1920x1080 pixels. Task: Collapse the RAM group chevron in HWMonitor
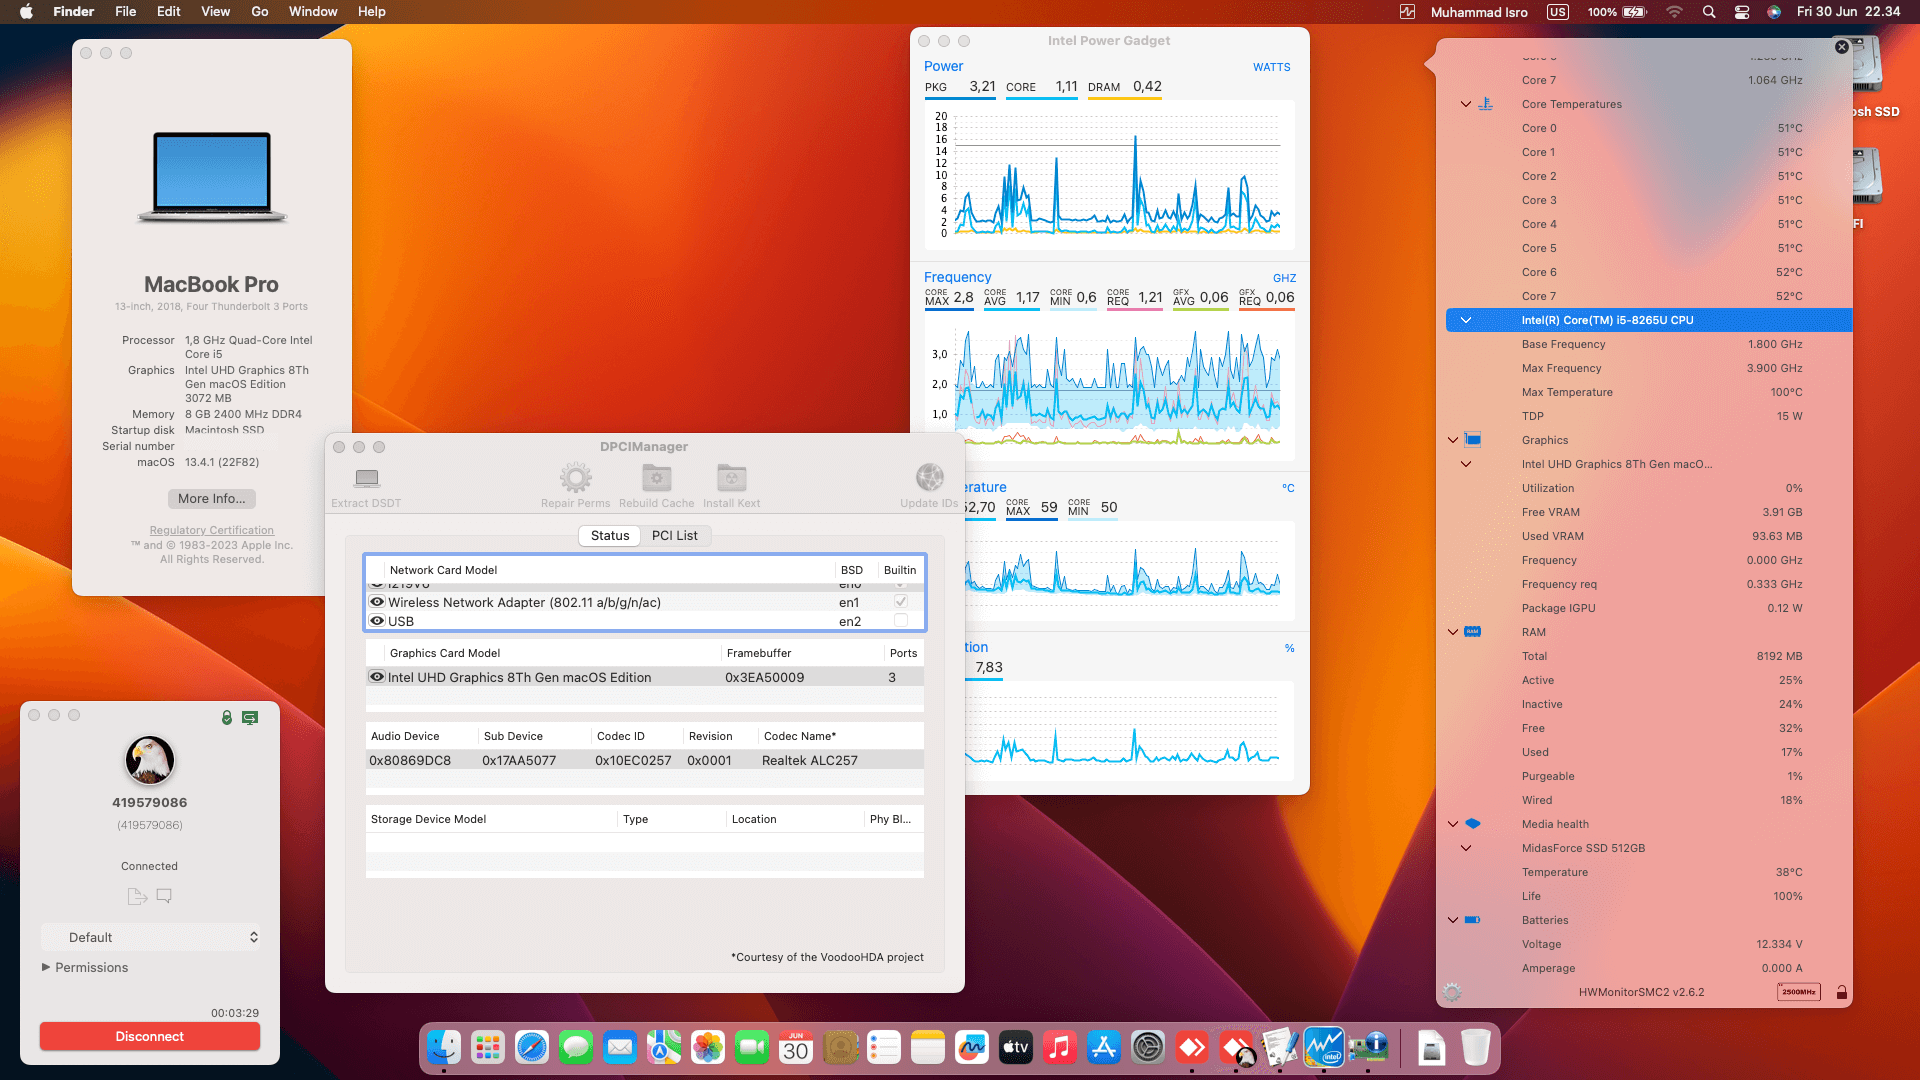(x=1453, y=632)
